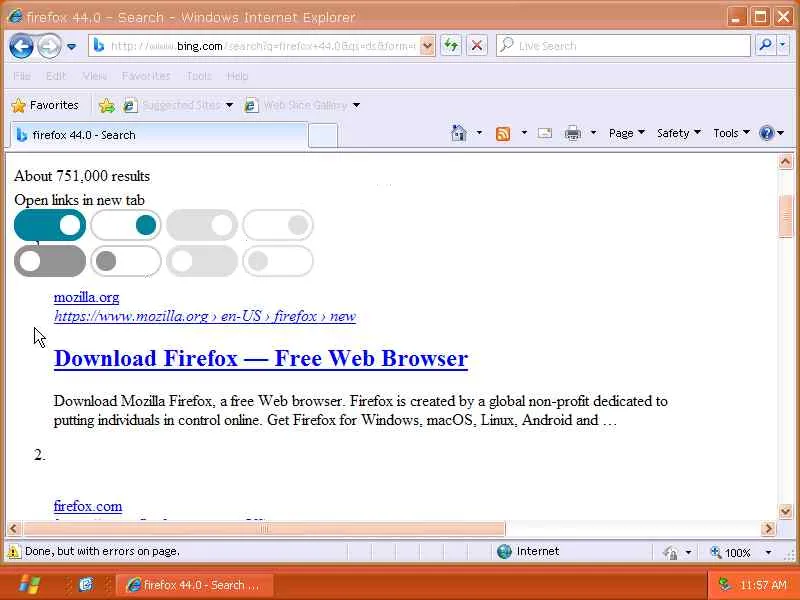
Task: Open the Edit menu
Action: tap(56, 76)
